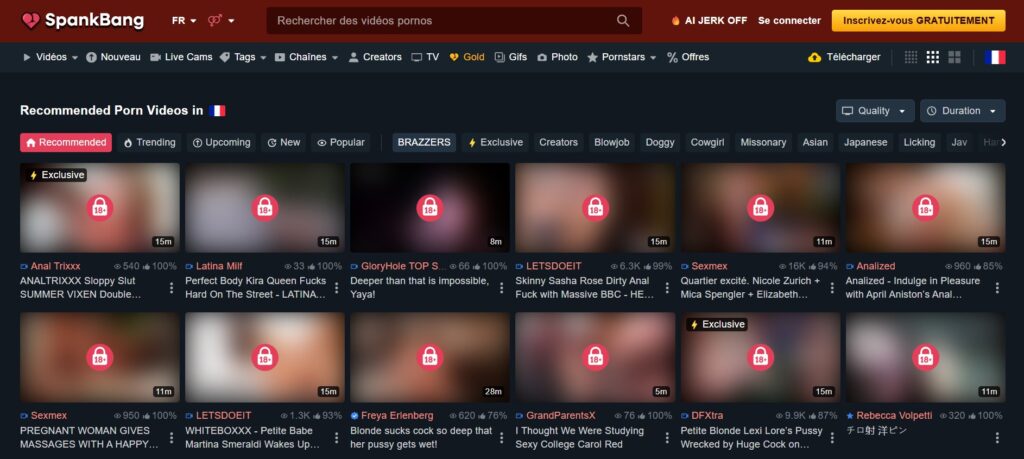The height and width of the screenshot is (459, 1024).
Task: Open the DFXtra channel link
Action: [707, 416]
